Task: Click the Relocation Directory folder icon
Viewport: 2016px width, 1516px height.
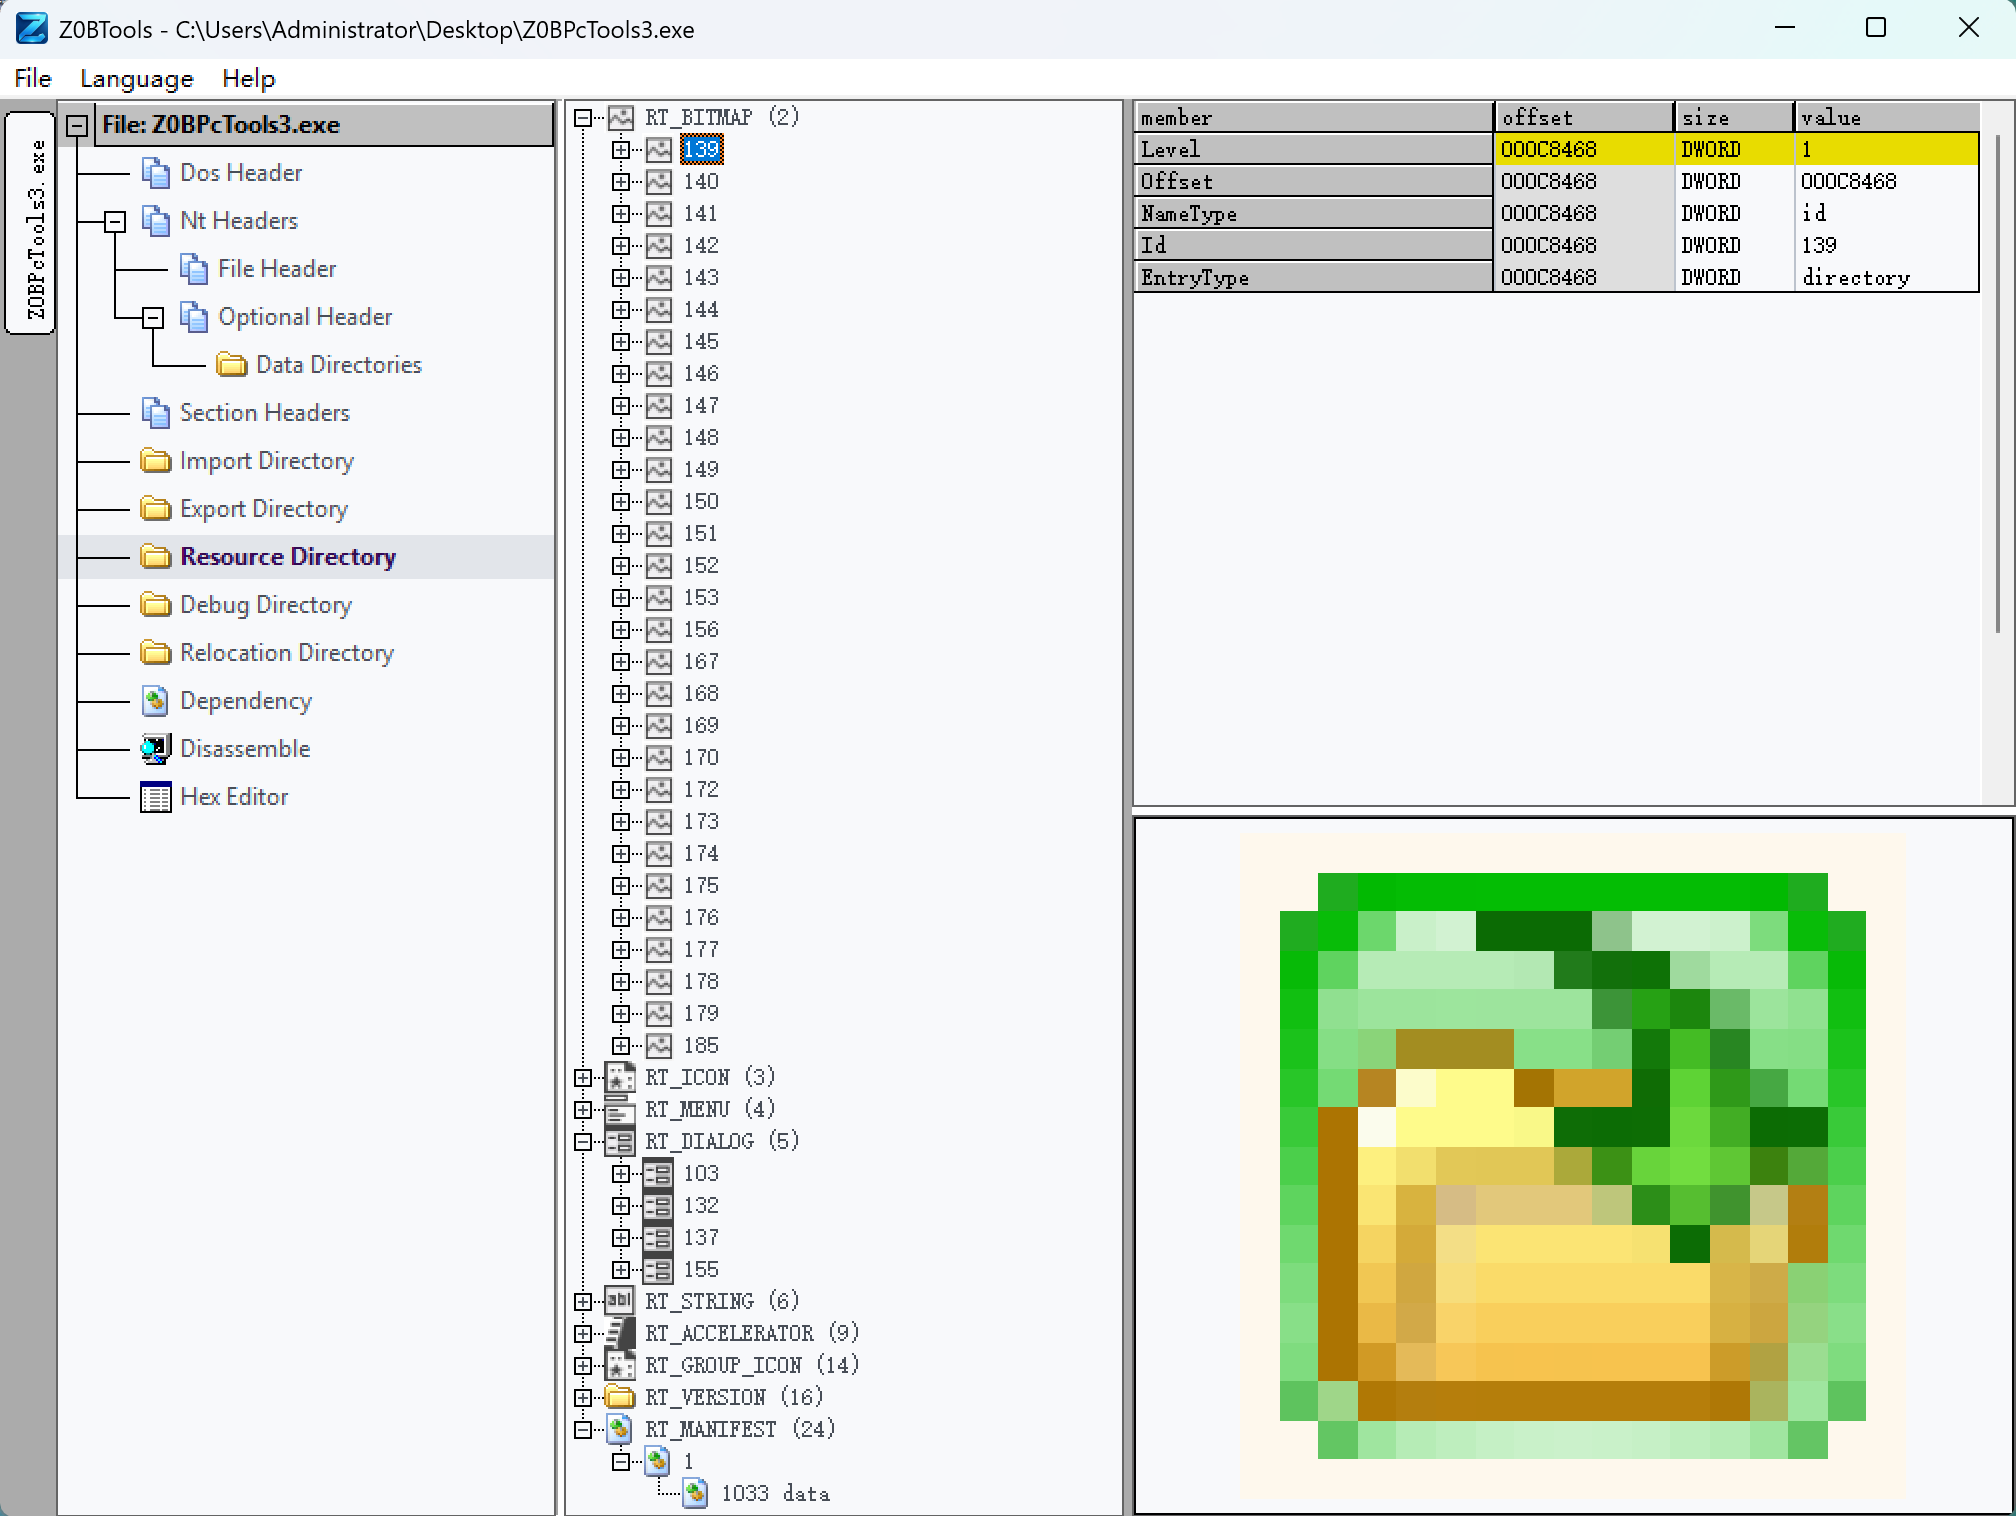Action: pyautogui.click(x=155, y=653)
